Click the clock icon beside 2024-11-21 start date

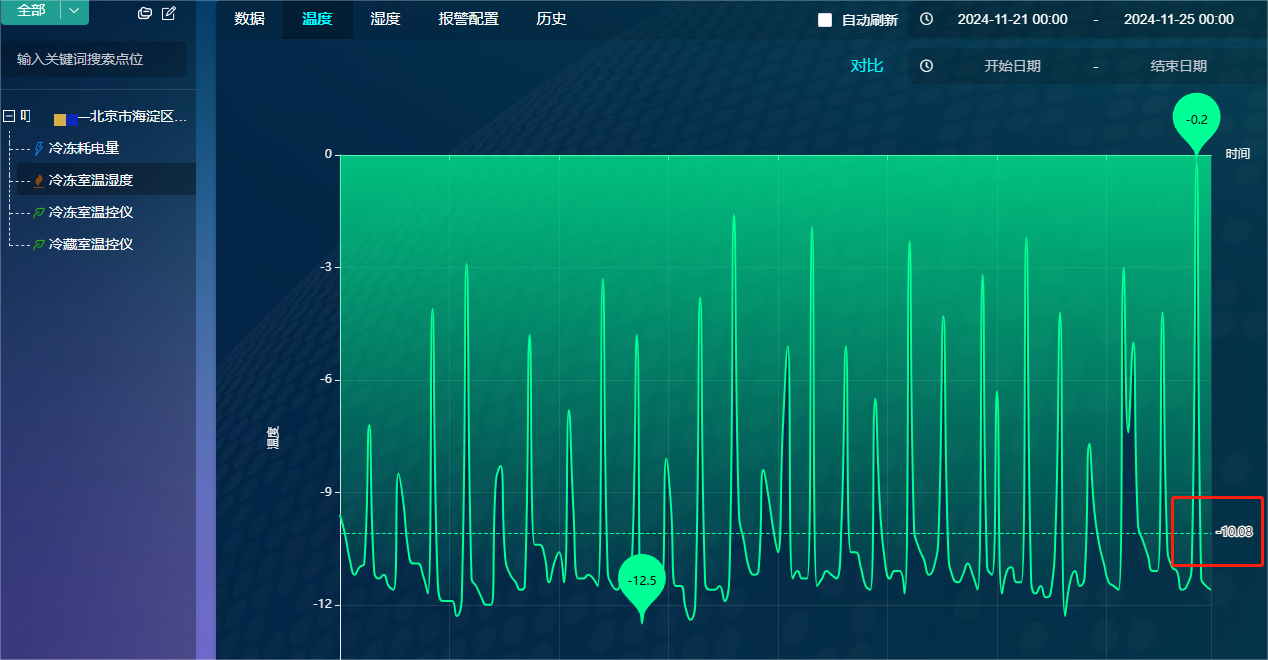pyautogui.click(x=927, y=19)
